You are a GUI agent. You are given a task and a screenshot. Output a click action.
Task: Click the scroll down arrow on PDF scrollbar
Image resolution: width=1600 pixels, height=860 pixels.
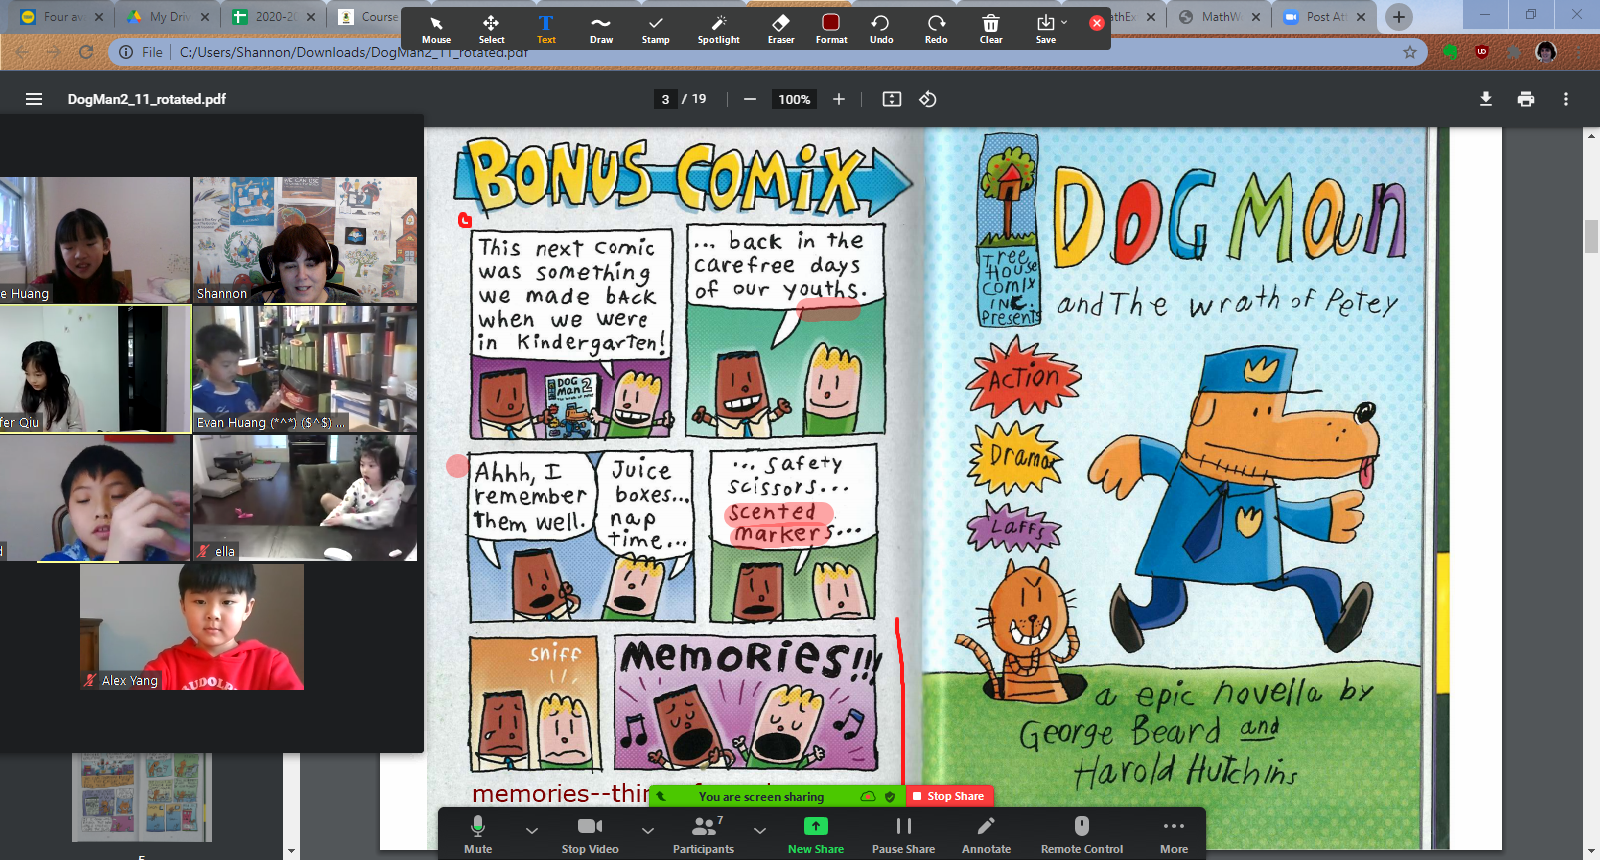point(1591,851)
